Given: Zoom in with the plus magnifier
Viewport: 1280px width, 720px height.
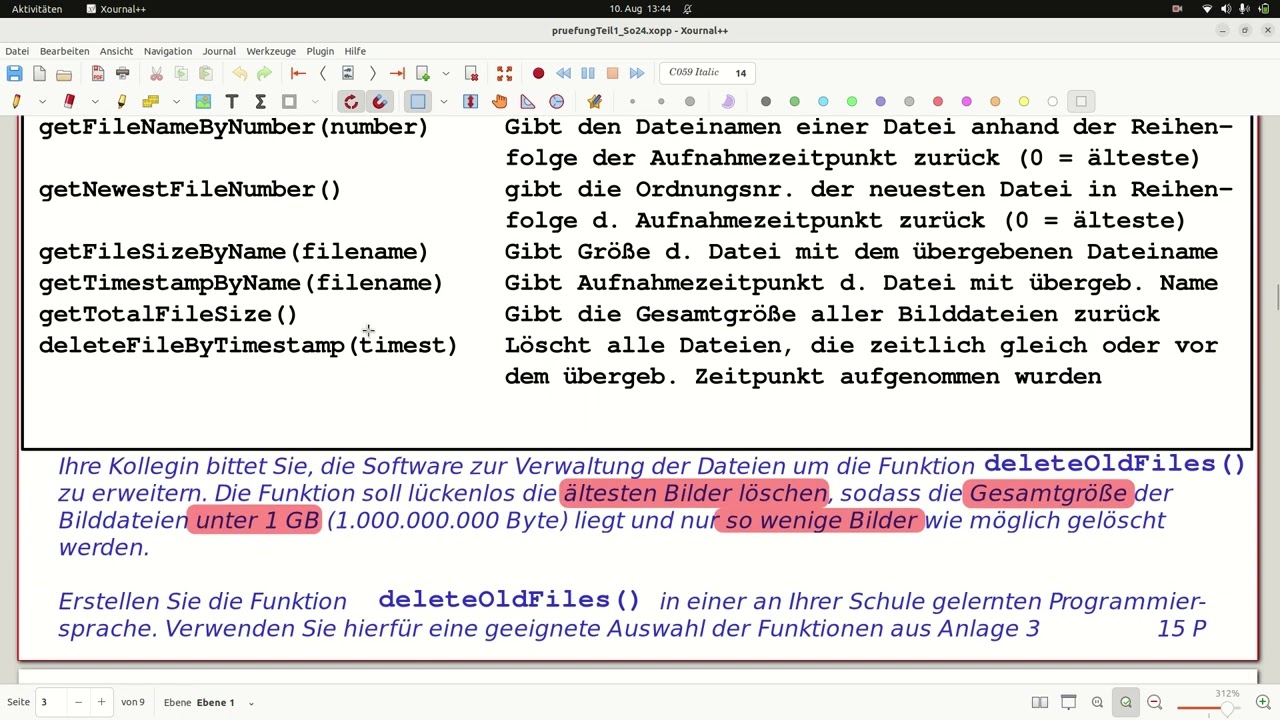Looking at the screenshot, I should [1263, 702].
